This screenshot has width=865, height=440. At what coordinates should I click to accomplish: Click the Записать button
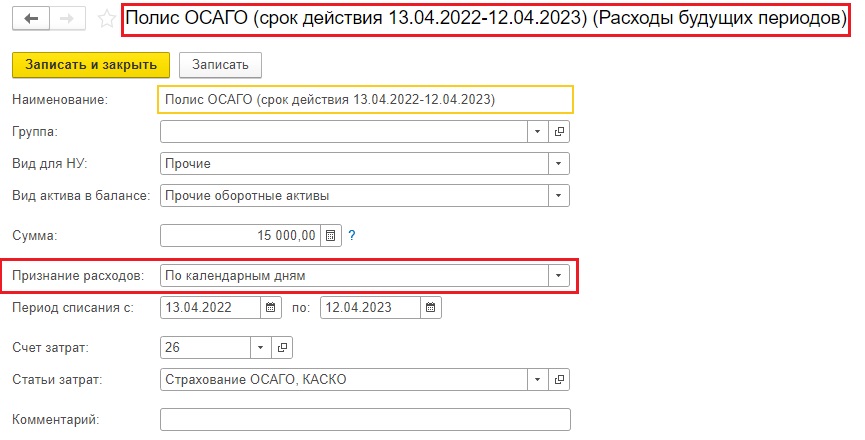220,65
